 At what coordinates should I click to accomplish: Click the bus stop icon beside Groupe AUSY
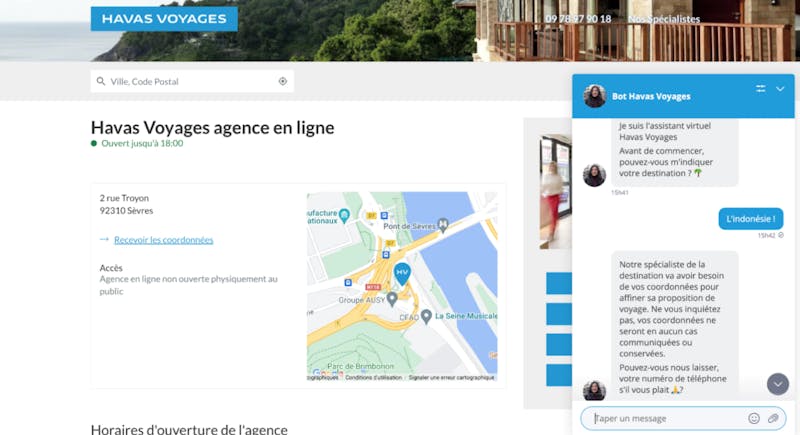pos(348,283)
